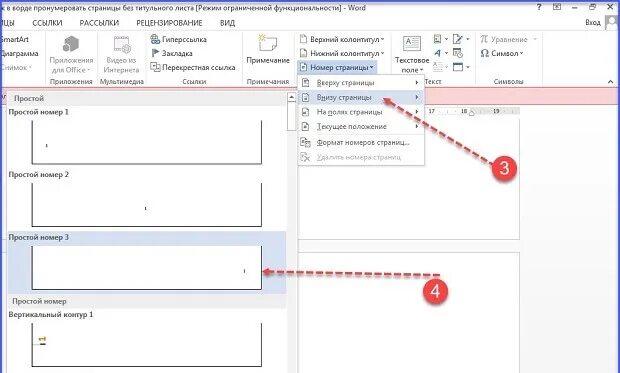Click the account avatar next to Вход

click(612, 23)
